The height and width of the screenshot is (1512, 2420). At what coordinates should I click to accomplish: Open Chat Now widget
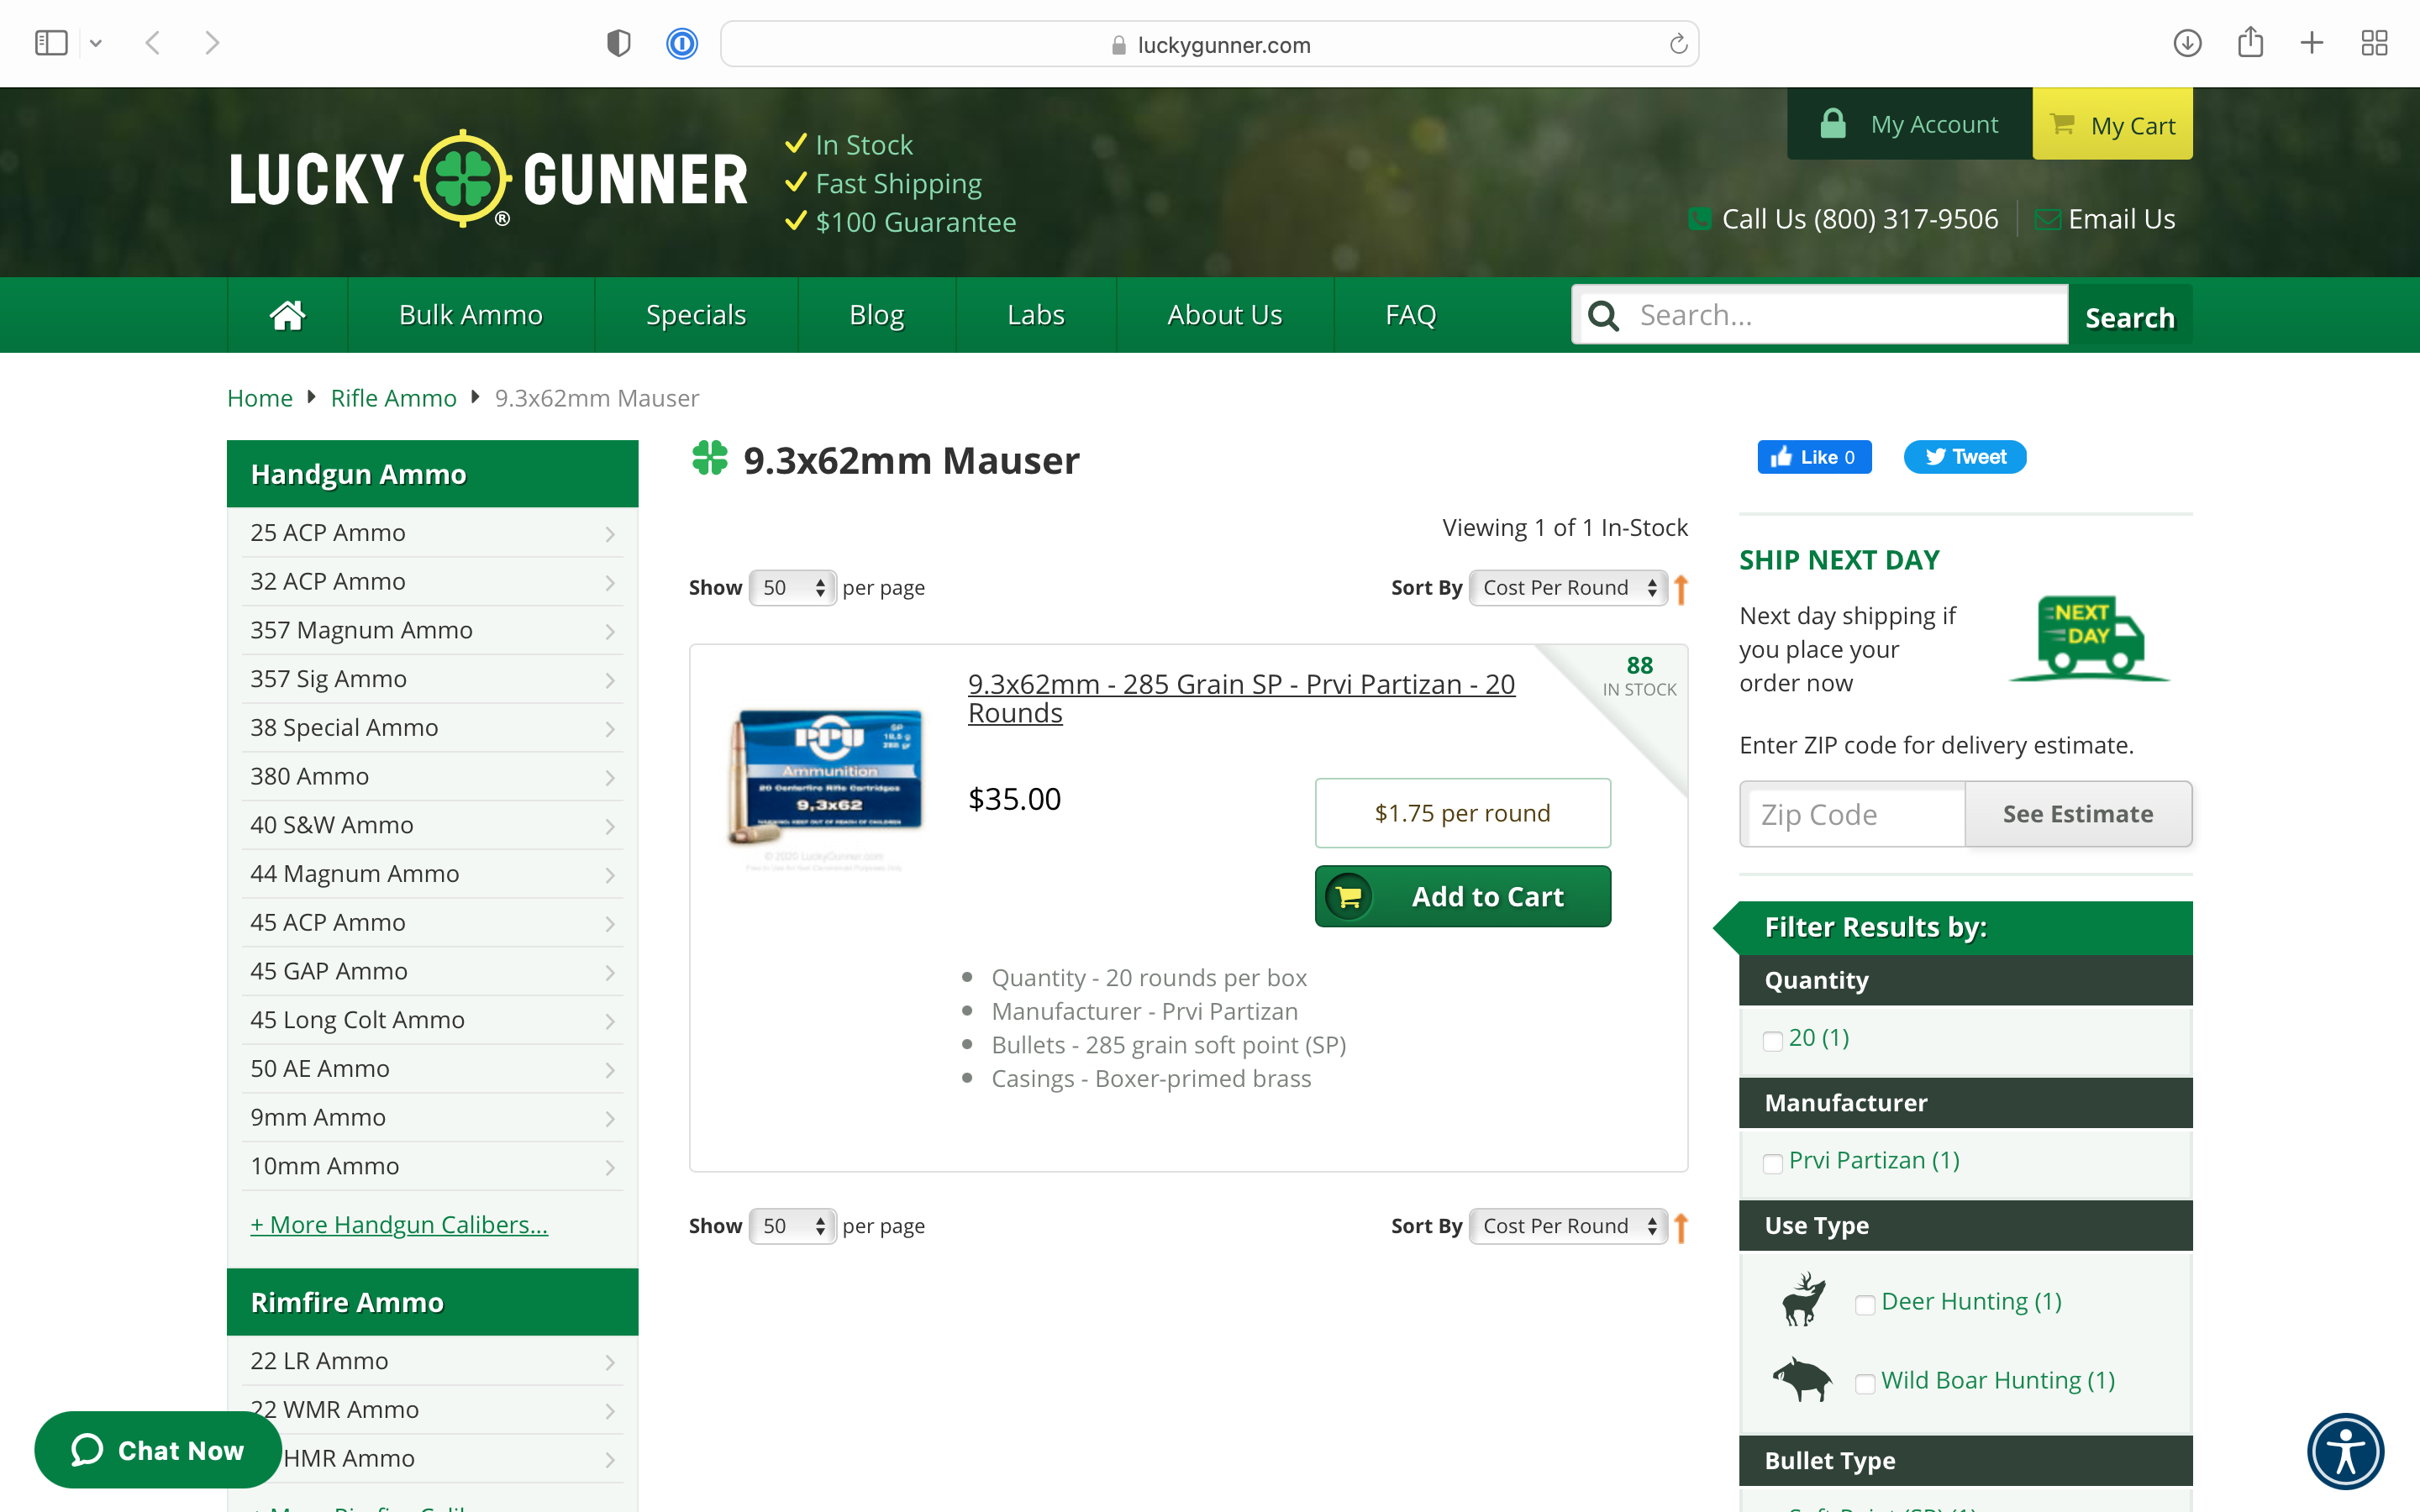coord(157,1450)
